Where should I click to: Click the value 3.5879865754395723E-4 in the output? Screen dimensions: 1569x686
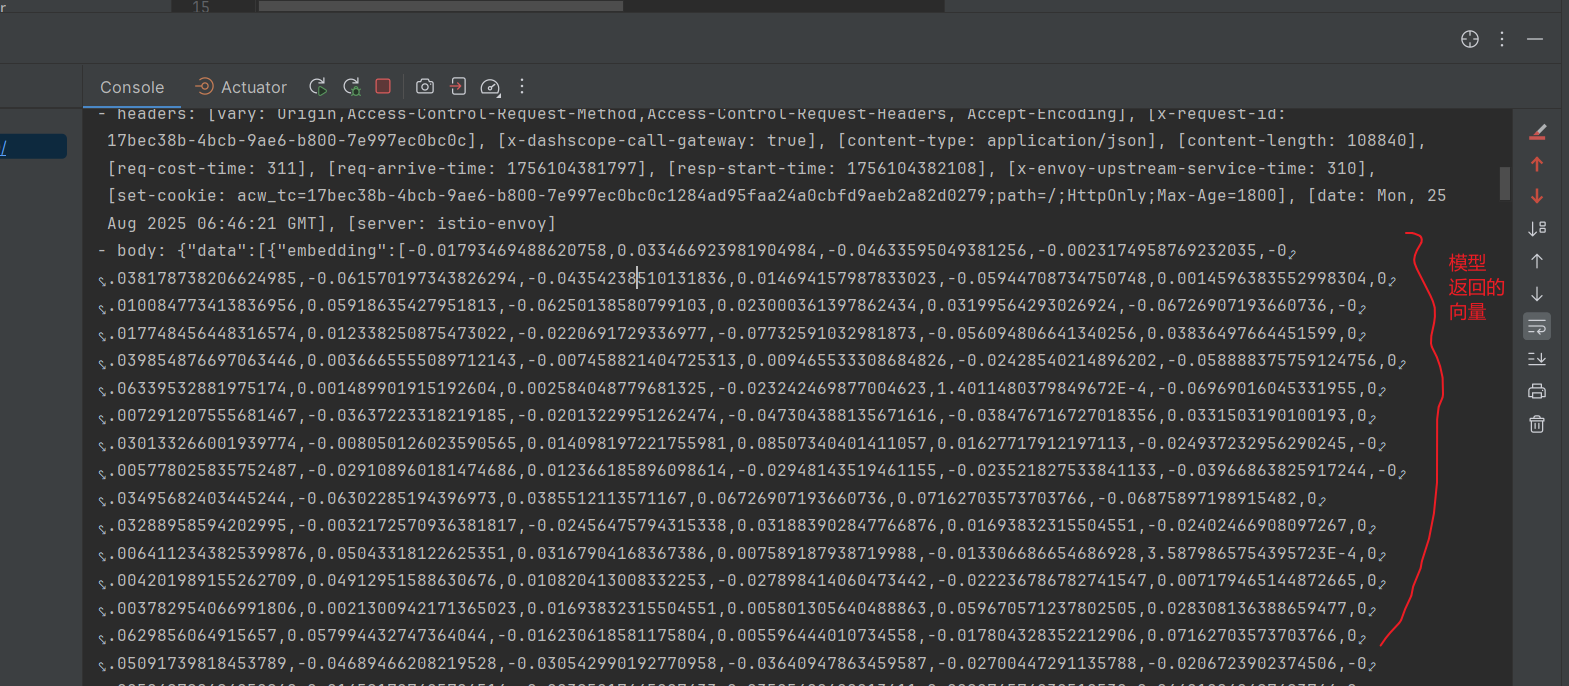click(x=1251, y=553)
